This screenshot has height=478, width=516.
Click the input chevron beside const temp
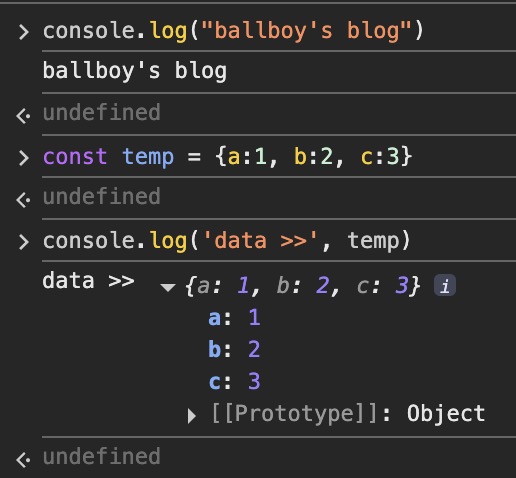pos(23,158)
